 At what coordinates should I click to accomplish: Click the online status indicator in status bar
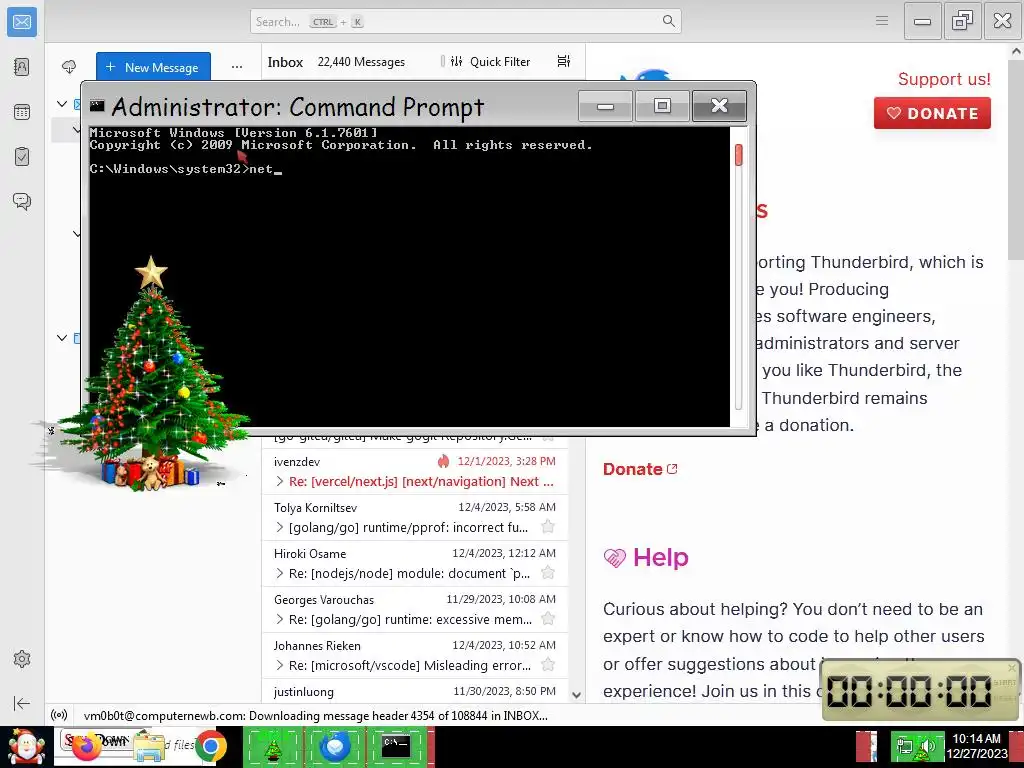(x=59, y=715)
